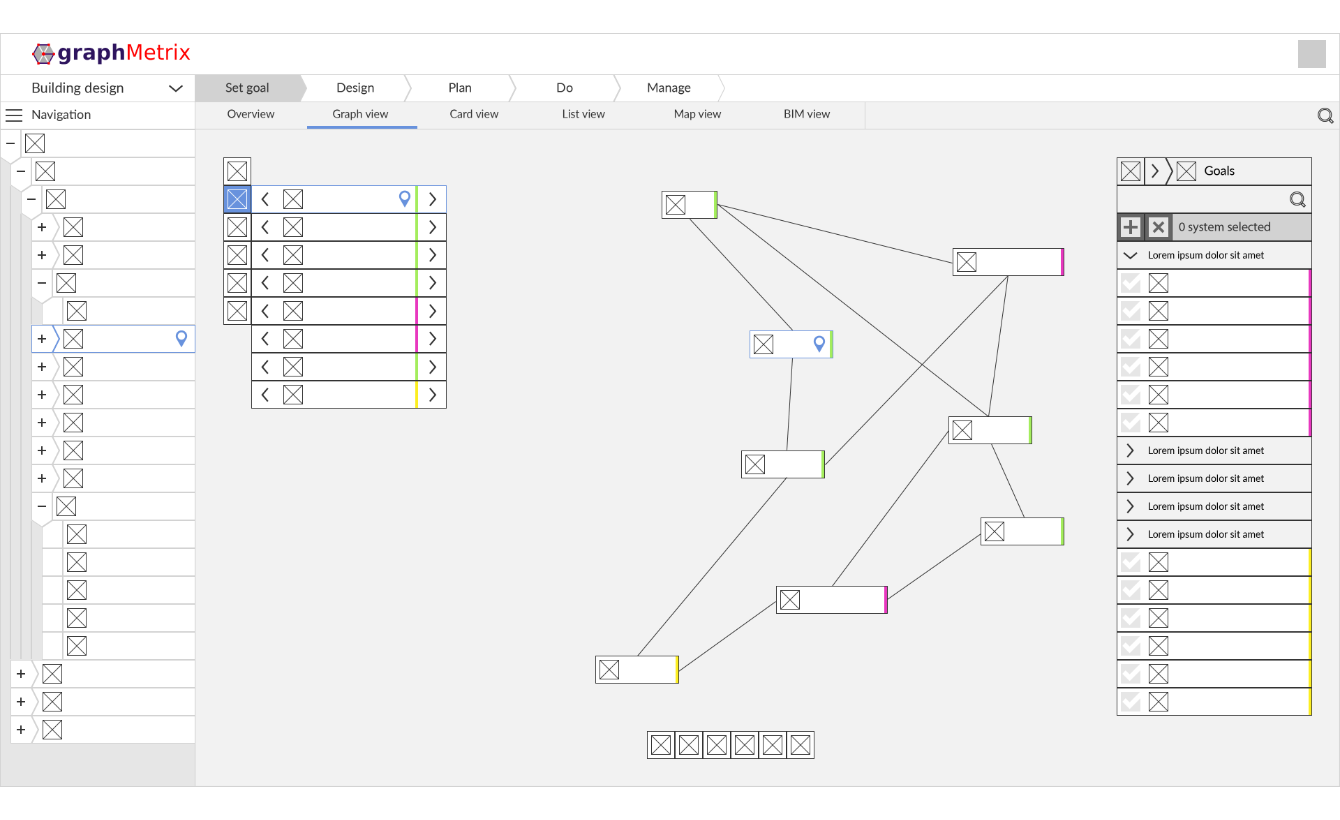Open the BIM view tab

coord(806,114)
